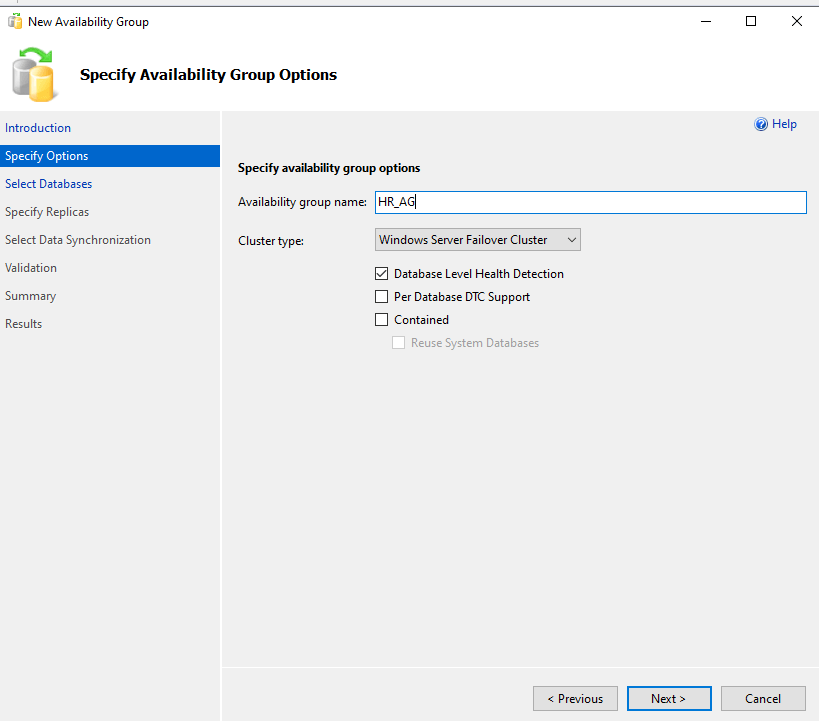This screenshot has width=819, height=721.
Task: Enable Per Database DTC Support
Action: point(381,297)
